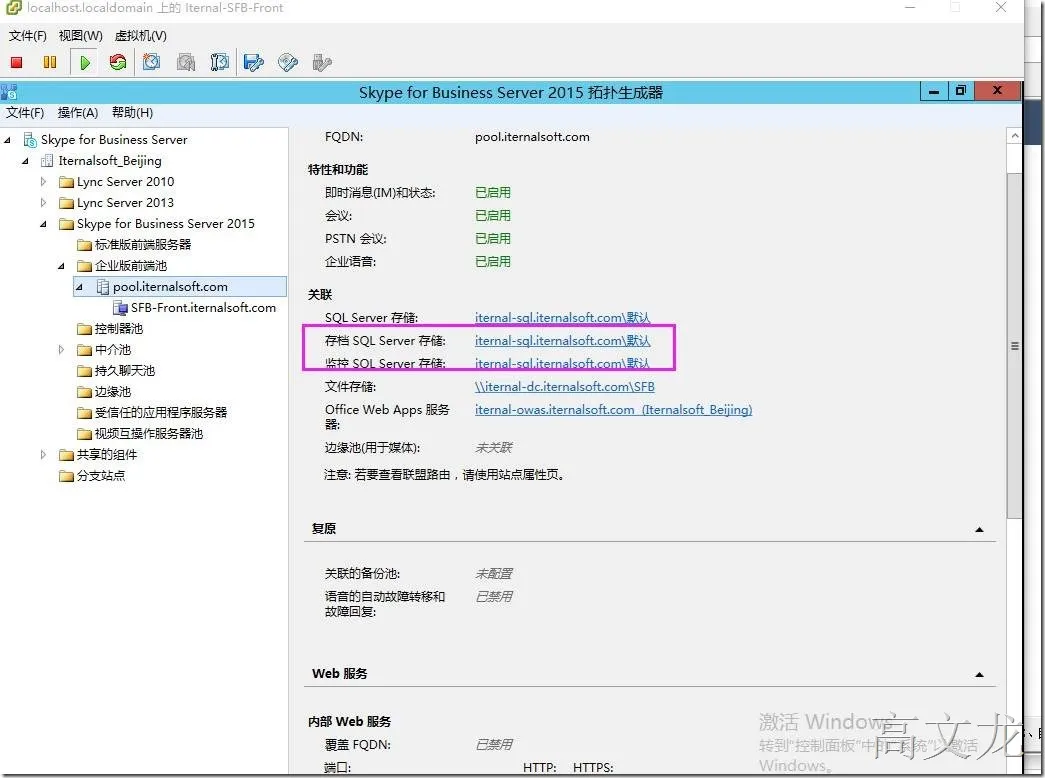
Task: Collapse the Skype for Business Server 2015 node
Action: (43, 224)
